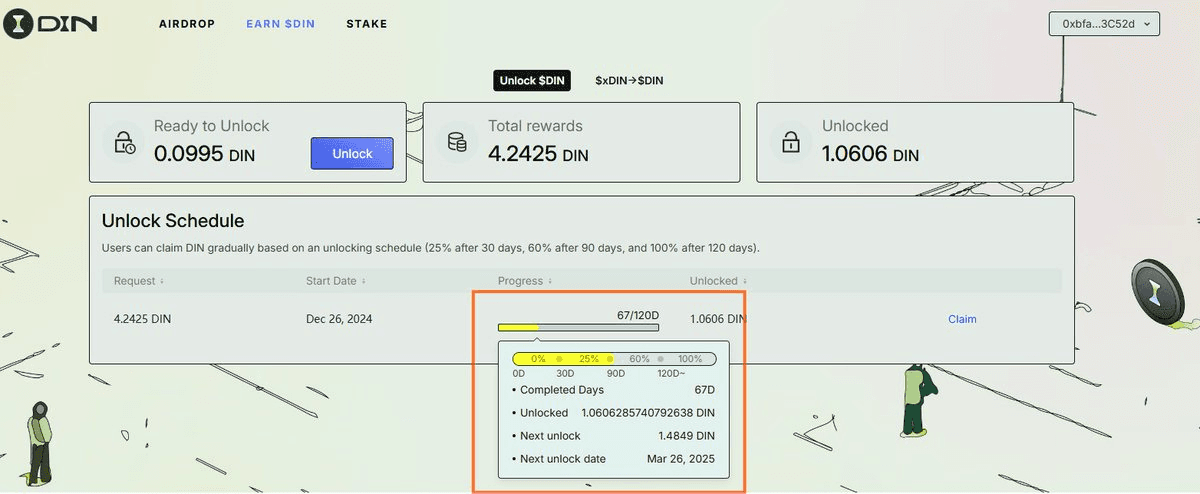
Task: Click the Unlocked card 1.0606 DIN amount
Action: tap(870, 155)
